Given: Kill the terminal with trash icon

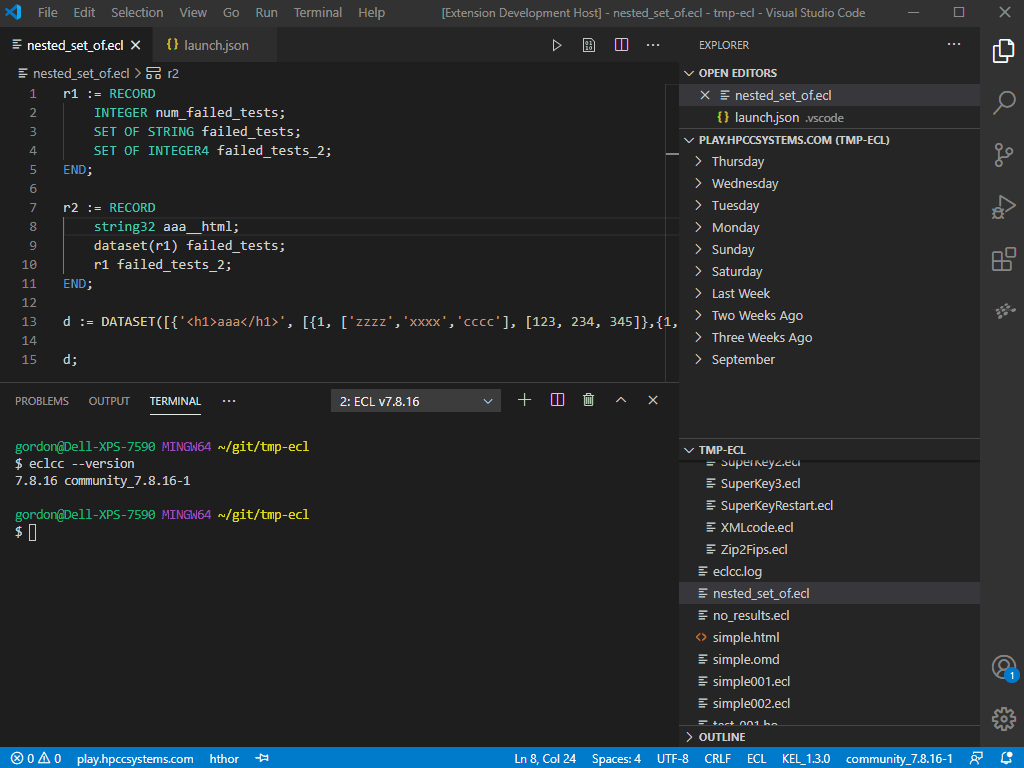Looking at the screenshot, I should pos(588,400).
